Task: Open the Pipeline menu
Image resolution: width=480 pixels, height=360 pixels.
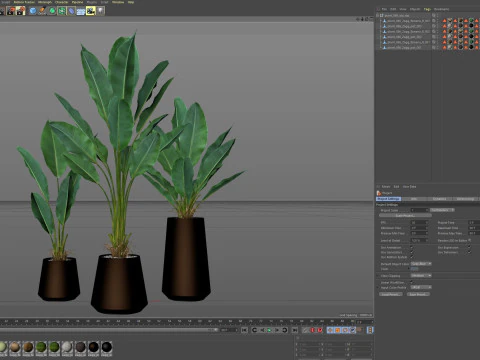Action: click(77, 2)
